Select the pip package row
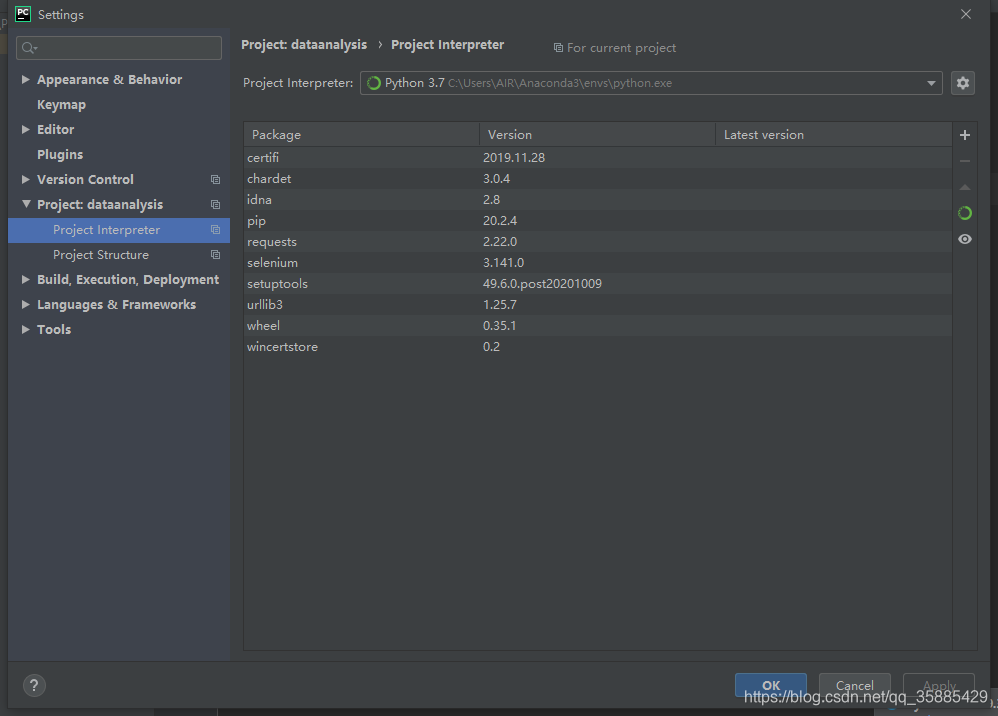Screen dimensions: 998x716 [x=598, y=220]
